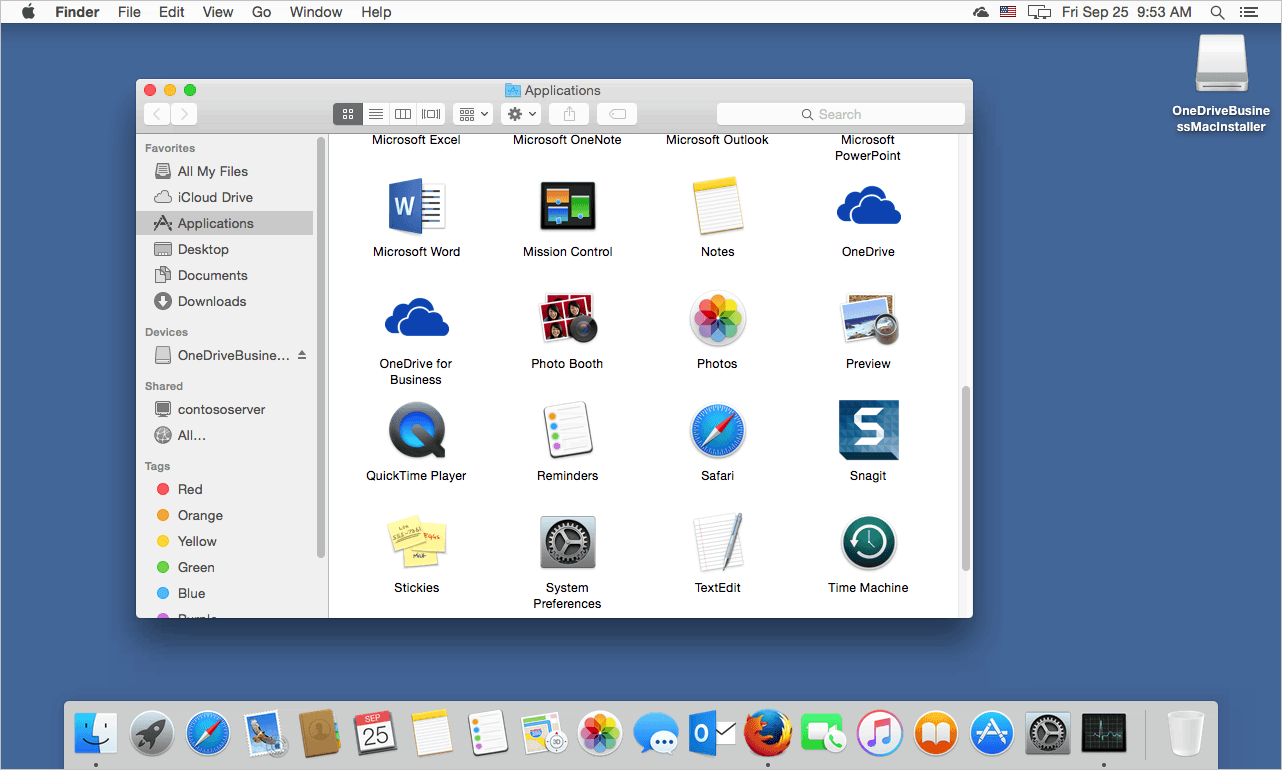Screen dimensions: 1282x770
Task: Open the Help menu
Action: pyautogui.click(x=376, y=12)
